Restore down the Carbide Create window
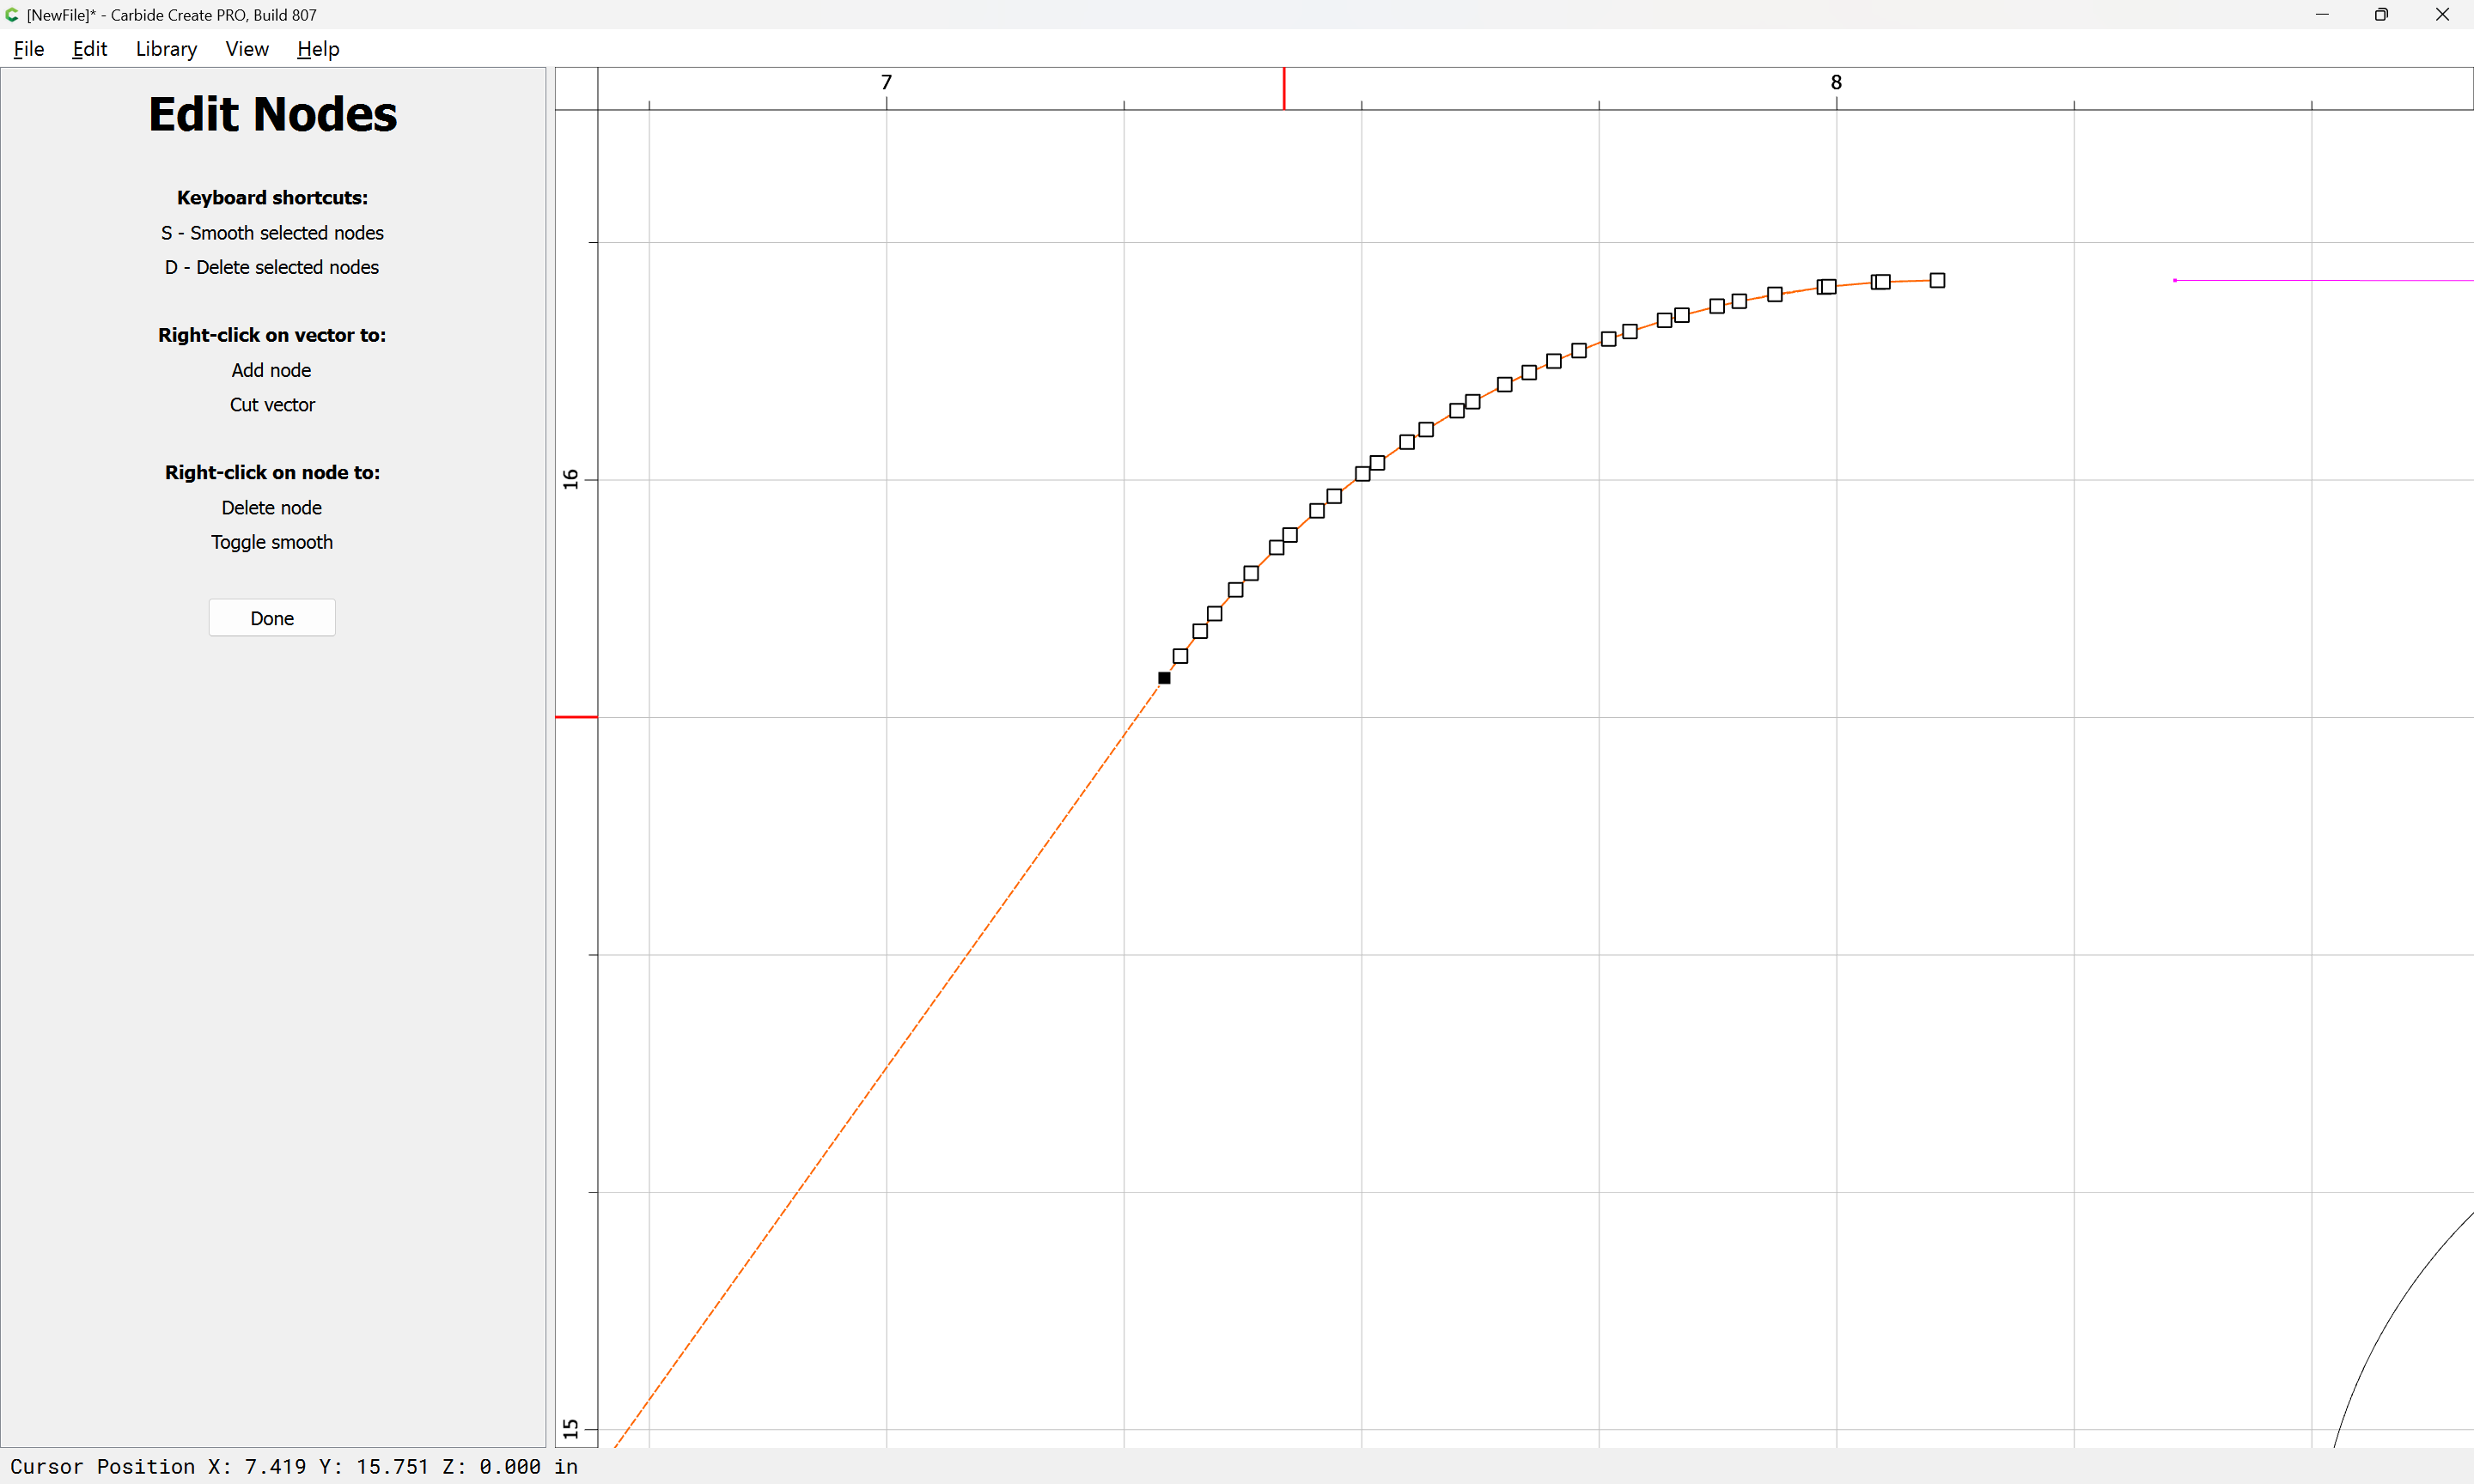 pyautogui.click(x=2382, y=15)
